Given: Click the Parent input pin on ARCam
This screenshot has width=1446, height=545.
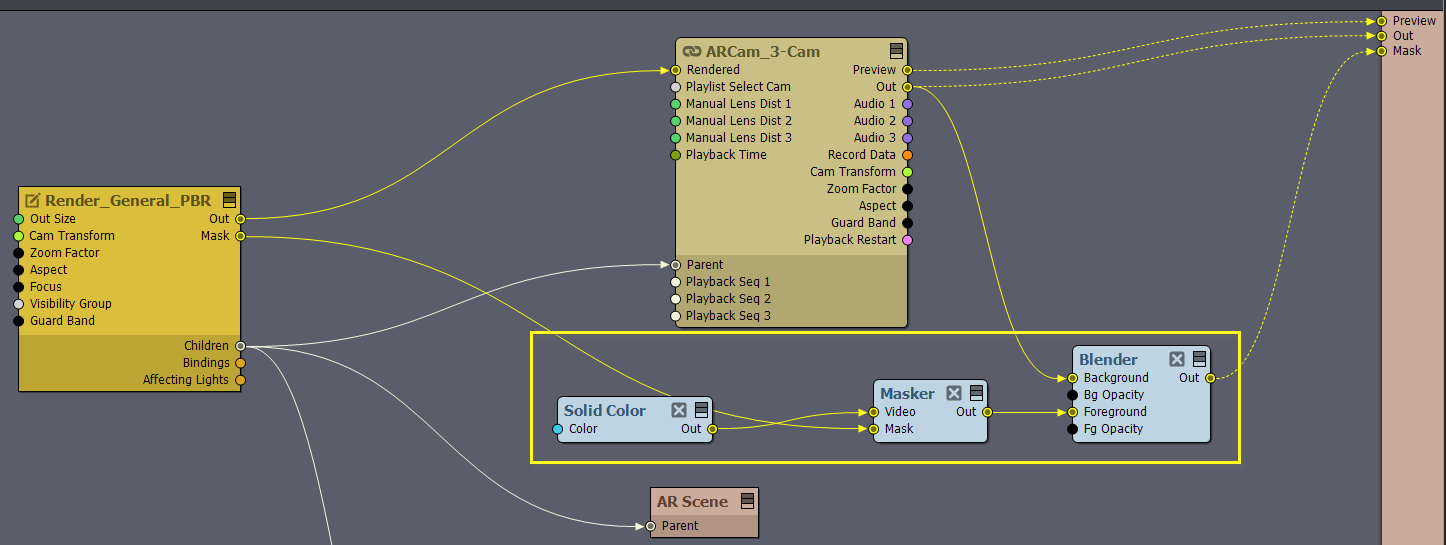Looking at the screenshot, I should pos(676,265).
